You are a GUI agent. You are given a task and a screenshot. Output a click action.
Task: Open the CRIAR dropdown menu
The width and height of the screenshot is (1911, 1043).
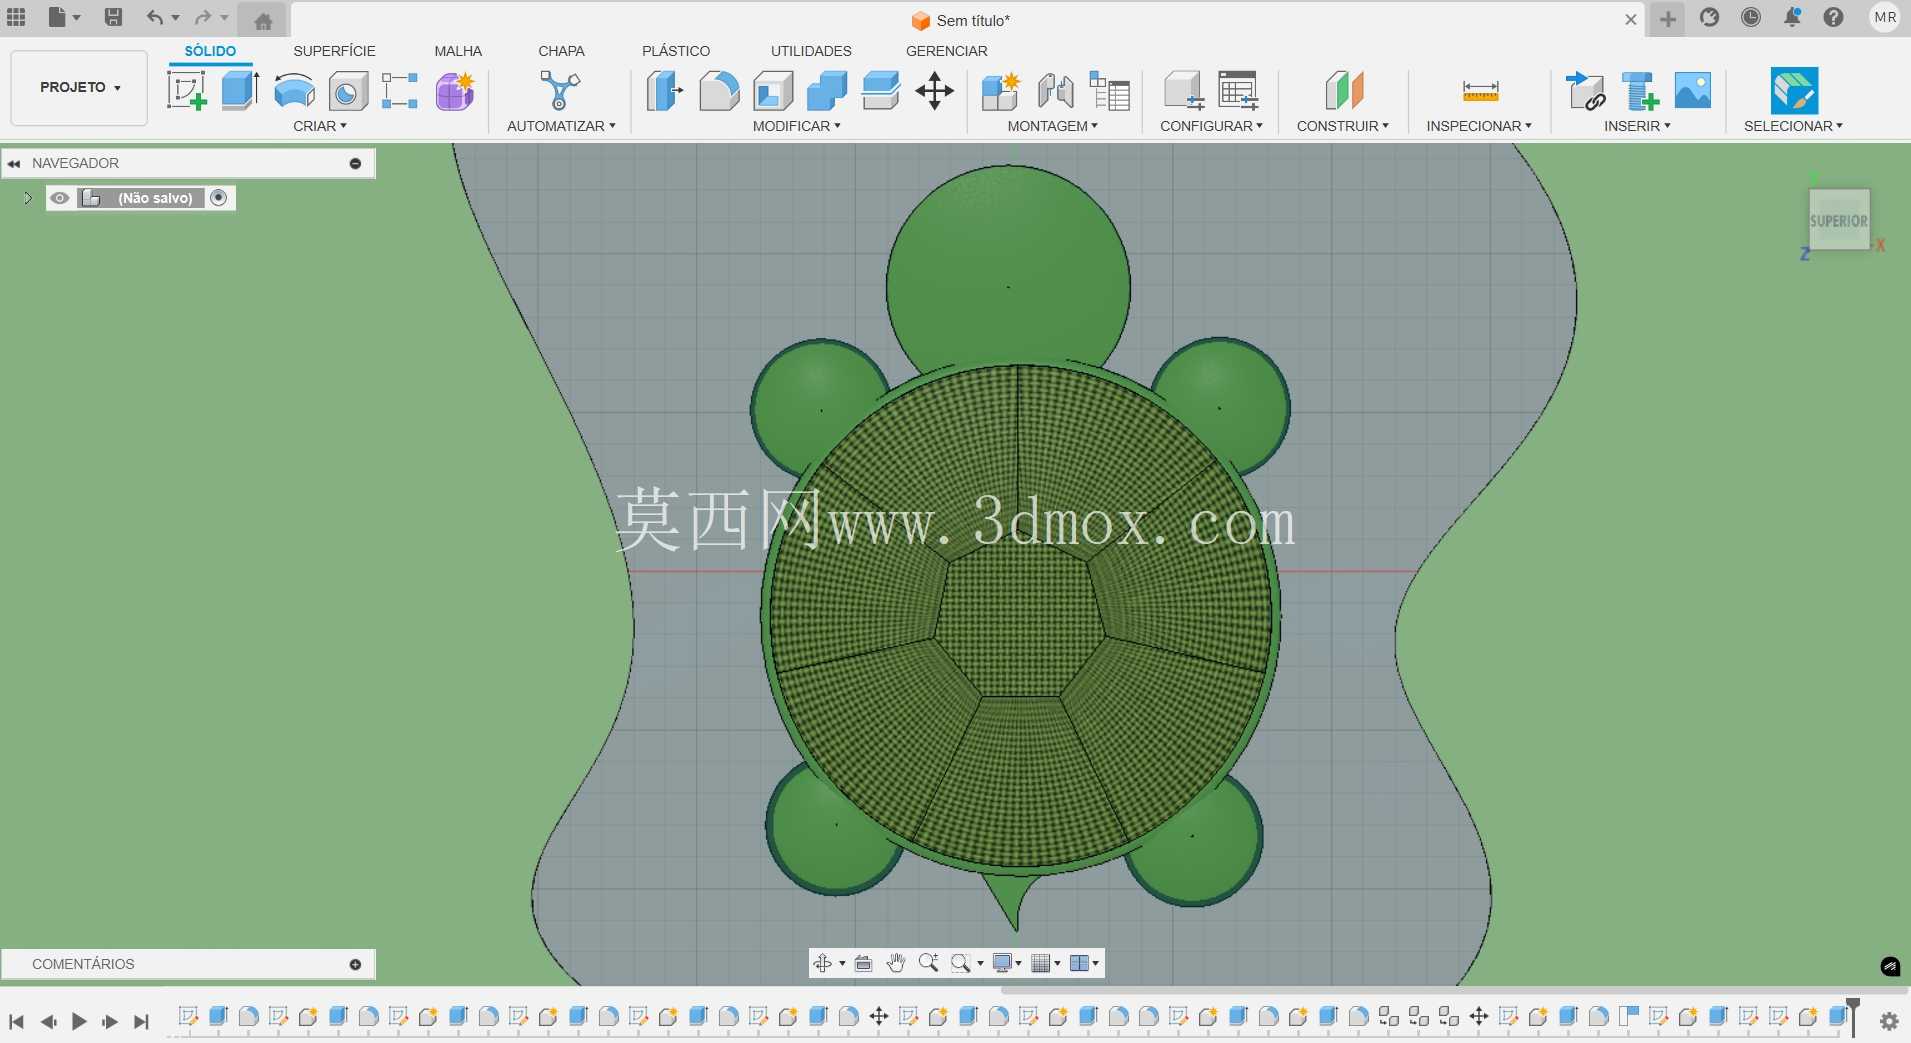(320, 126)
